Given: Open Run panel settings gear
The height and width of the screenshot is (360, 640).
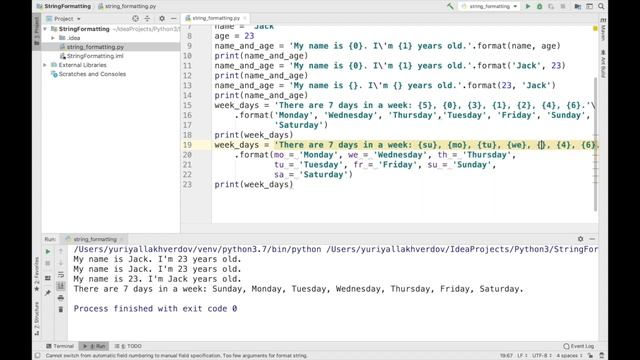Looking at the screenshot, I should click(x=580, y=239).
